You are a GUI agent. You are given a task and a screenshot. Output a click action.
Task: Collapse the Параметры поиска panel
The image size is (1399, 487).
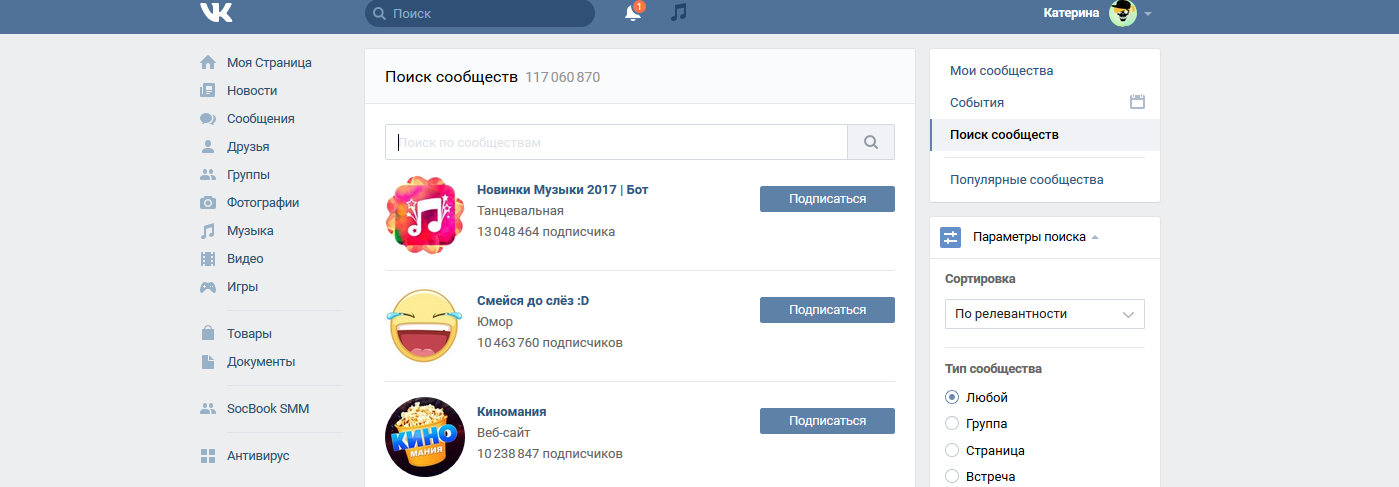tap(1036, 237)
